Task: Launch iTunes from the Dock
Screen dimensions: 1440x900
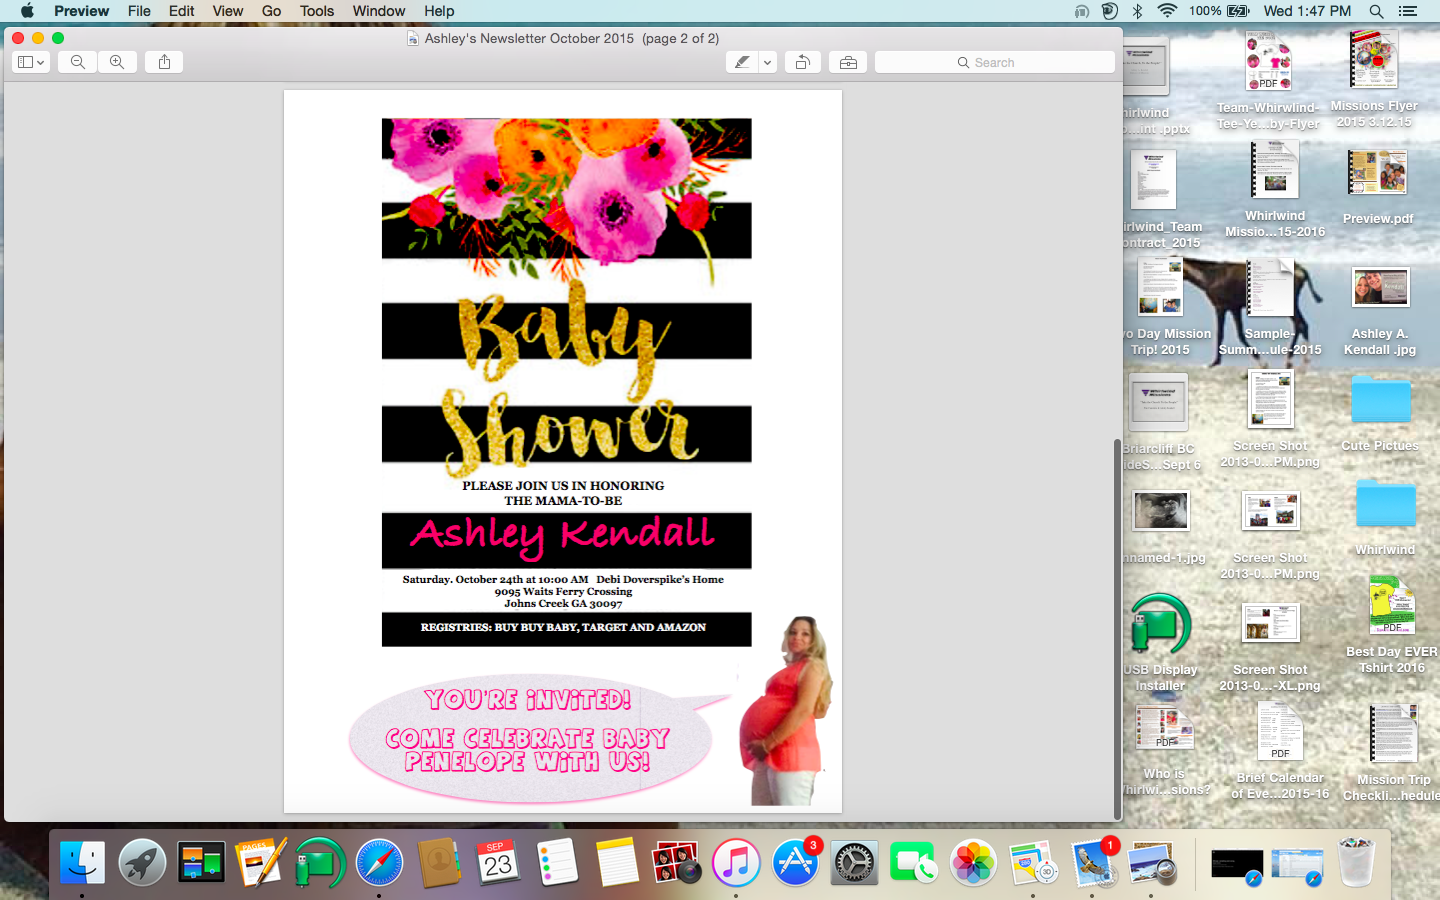Action: tap(736, 862)
